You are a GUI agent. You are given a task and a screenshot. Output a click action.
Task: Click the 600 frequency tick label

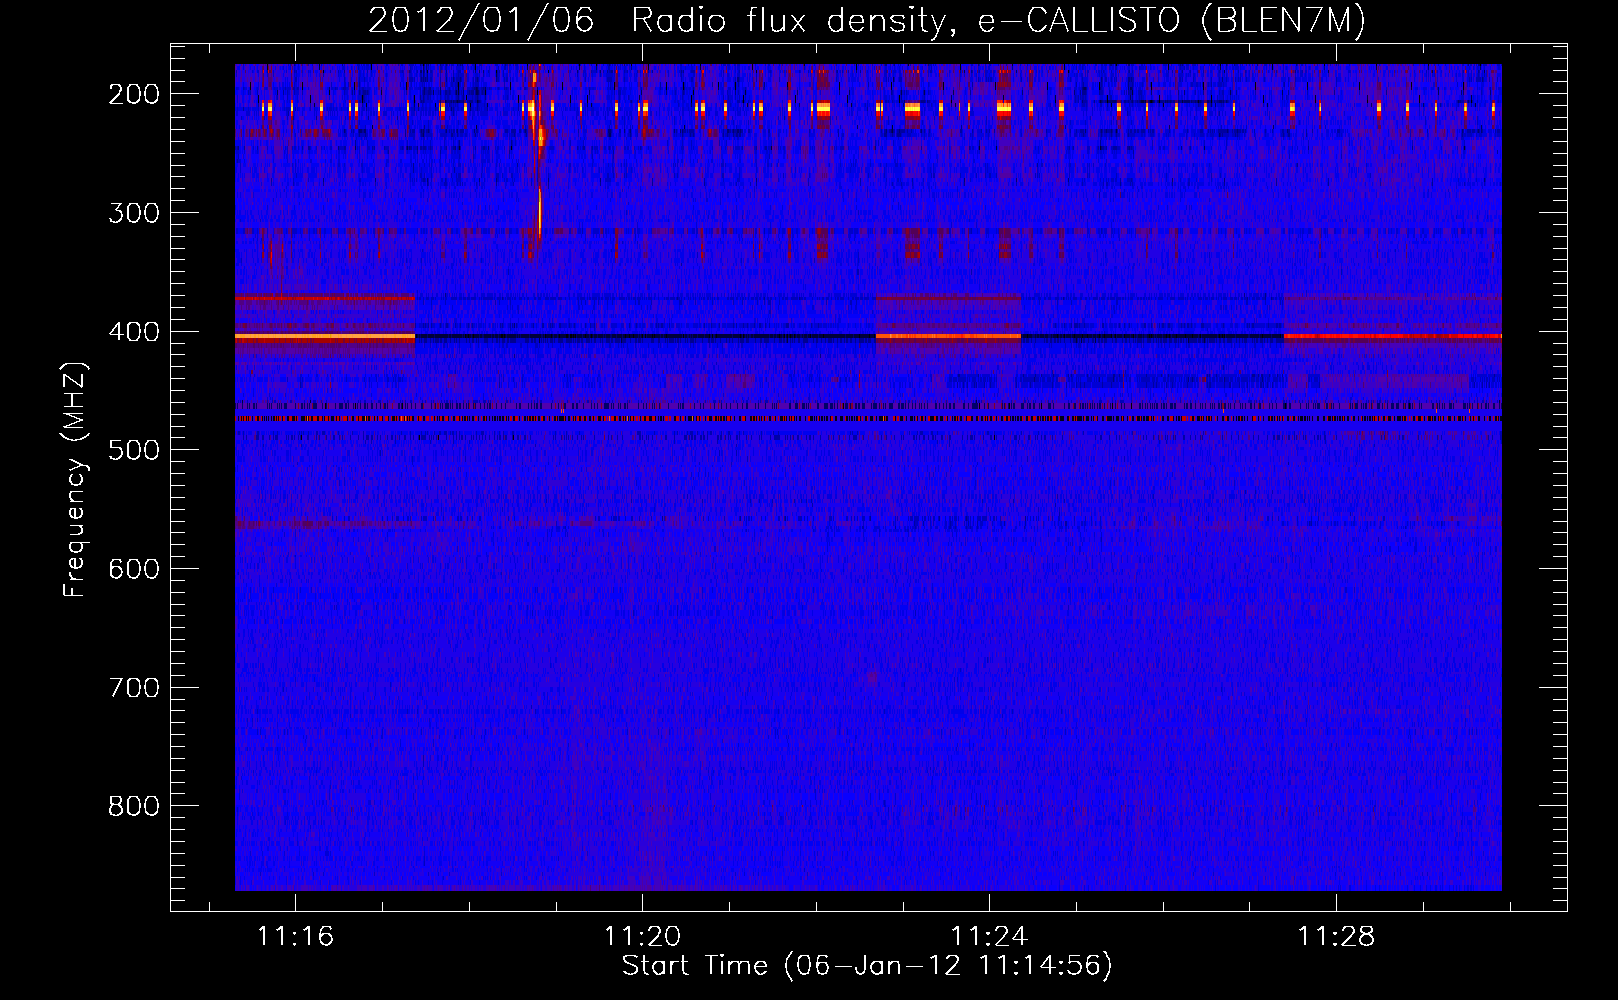pos(134,569)
